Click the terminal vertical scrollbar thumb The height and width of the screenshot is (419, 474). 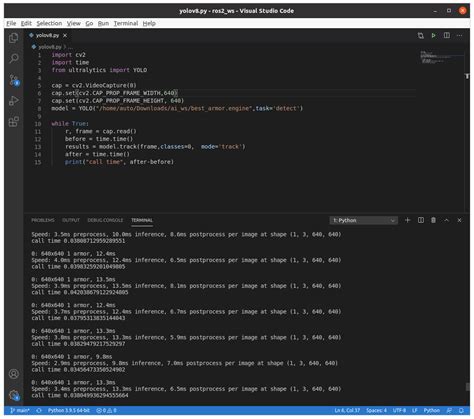[467, 387]
